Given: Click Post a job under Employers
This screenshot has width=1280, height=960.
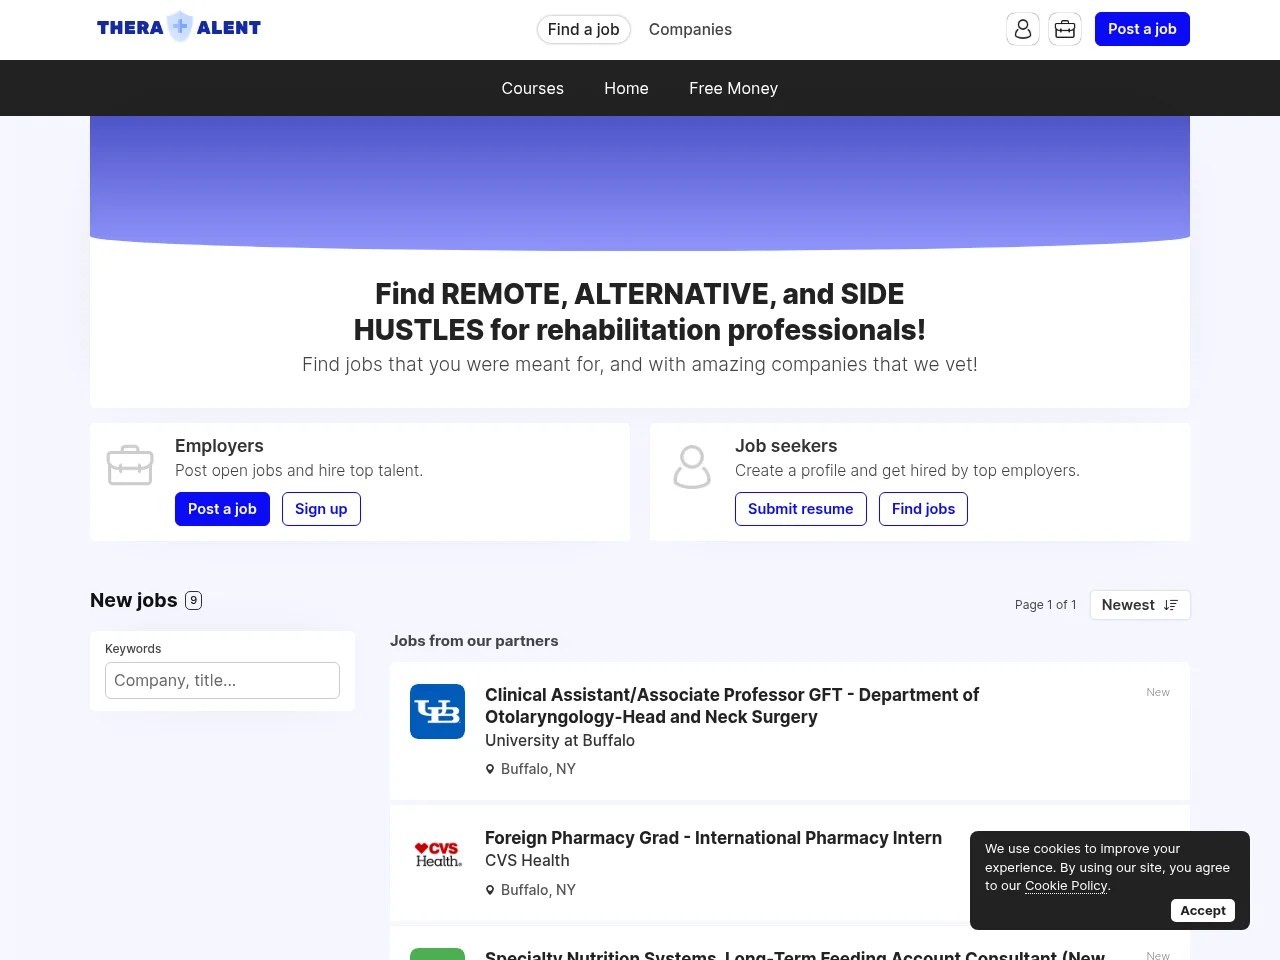Looking at the screenshot, I should click(222, 509).
